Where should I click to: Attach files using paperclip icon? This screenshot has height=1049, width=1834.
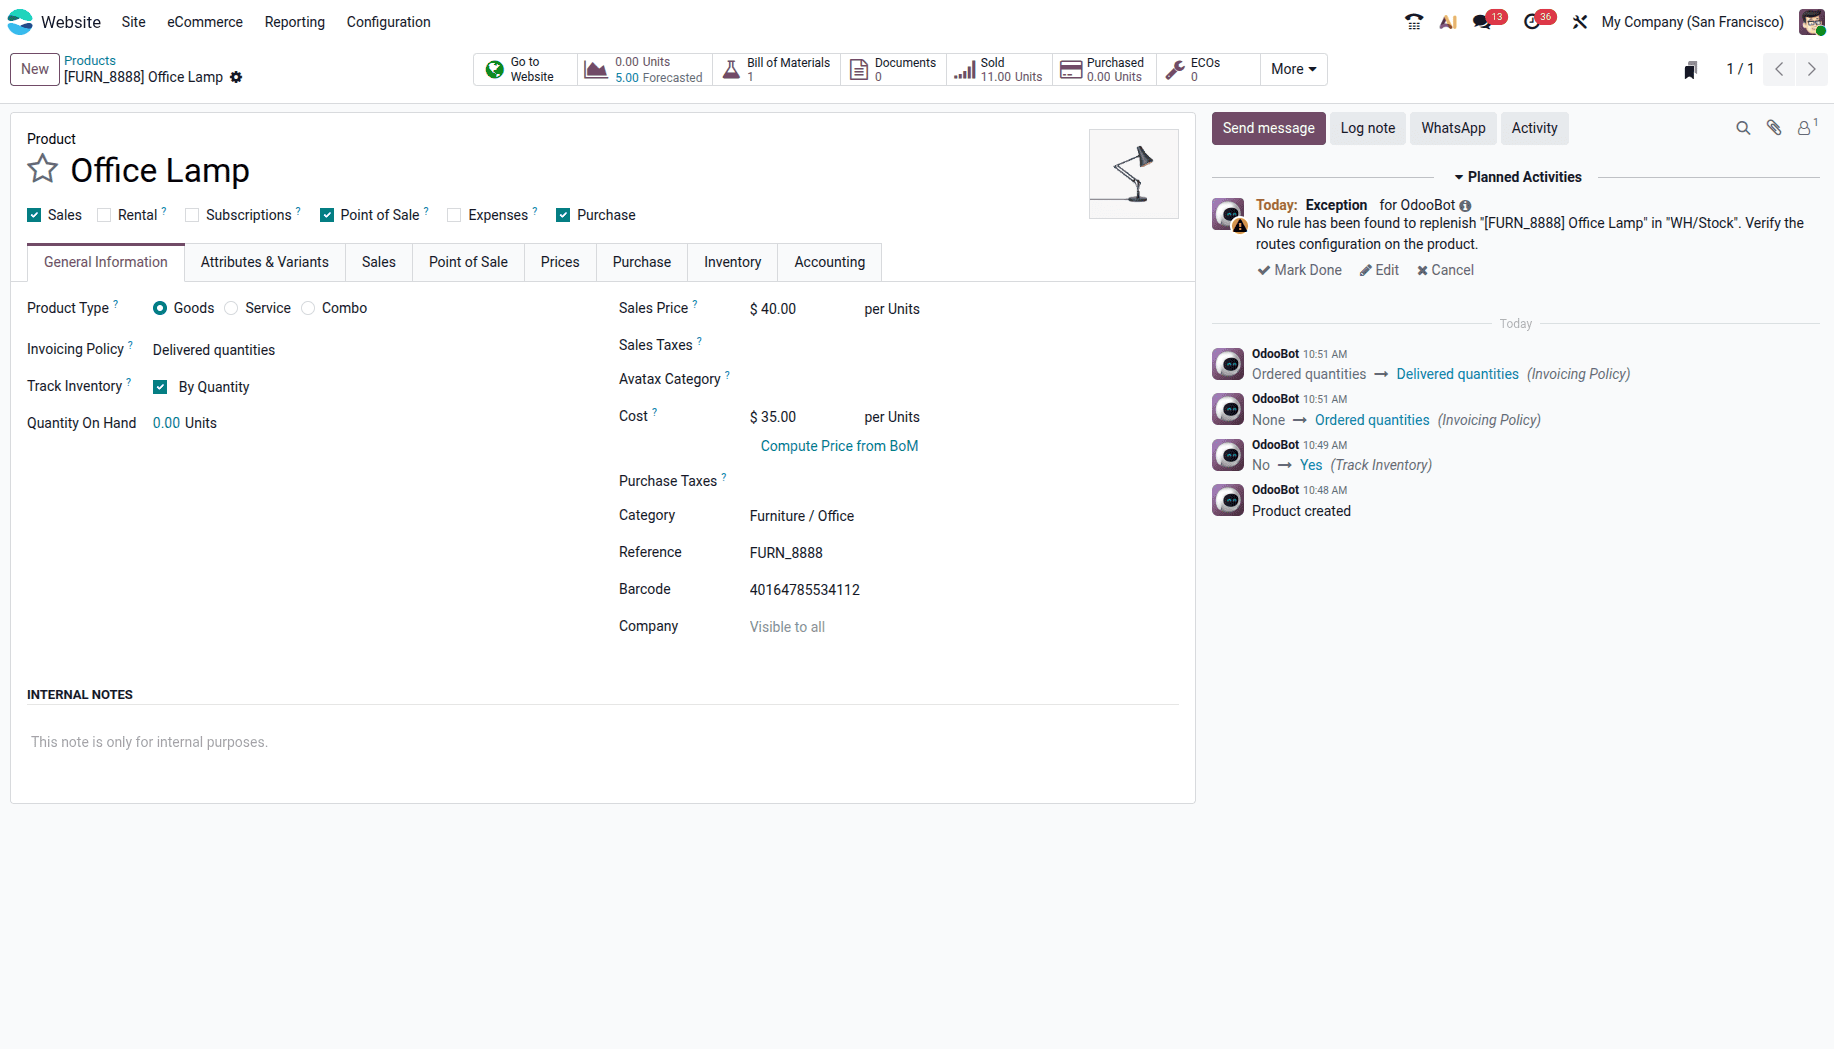tap(1774, 128)
